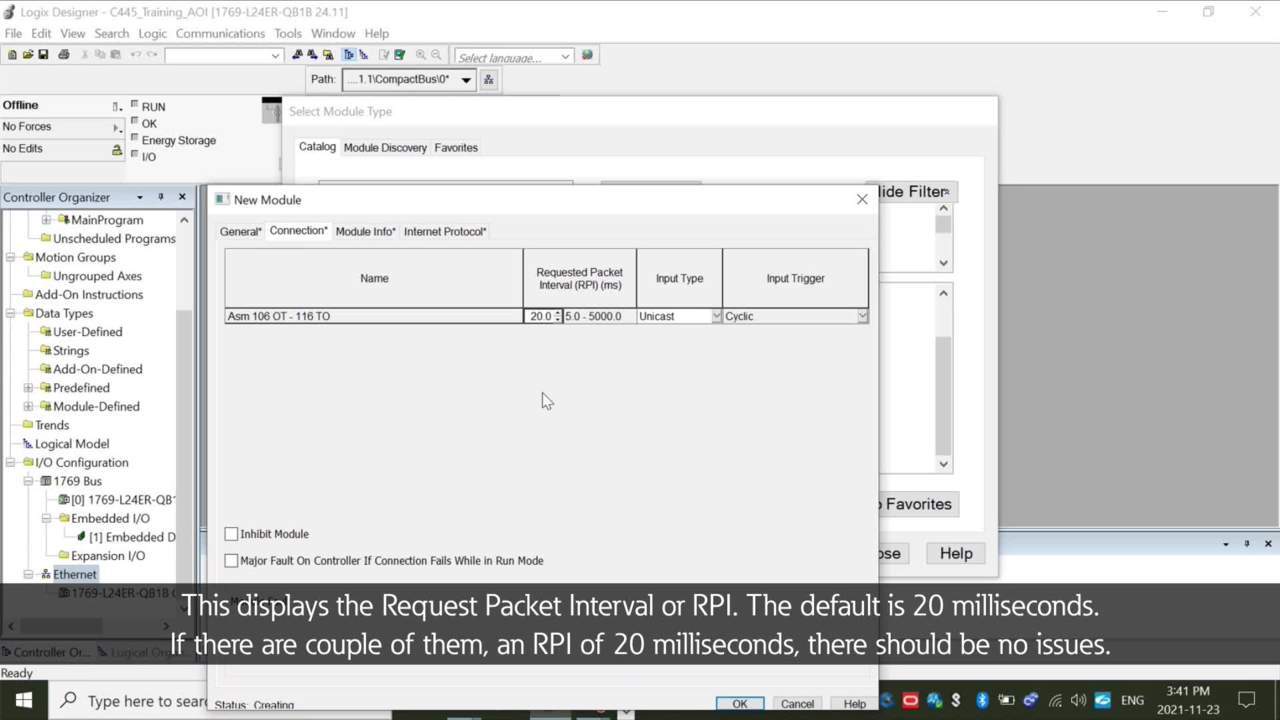Expand the Predefined data types node

29,388
